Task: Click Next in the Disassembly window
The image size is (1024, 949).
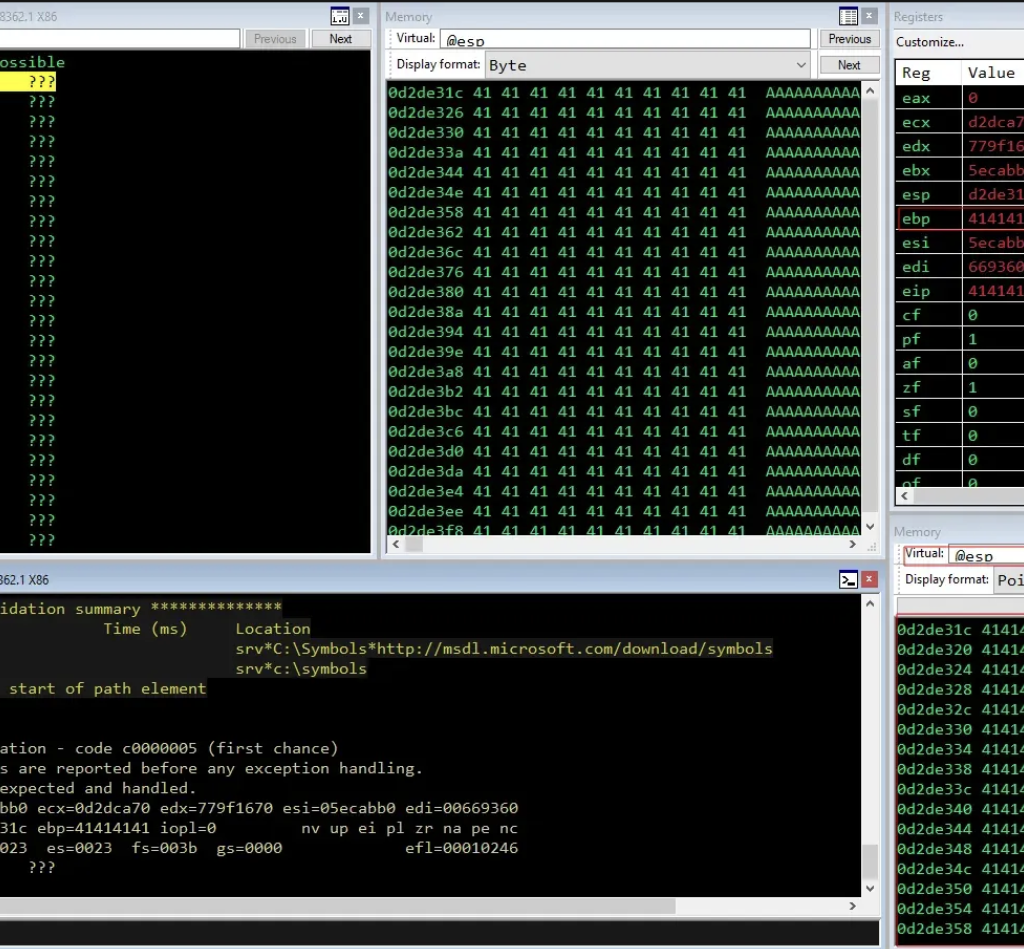Action: (x=340, y=39)
